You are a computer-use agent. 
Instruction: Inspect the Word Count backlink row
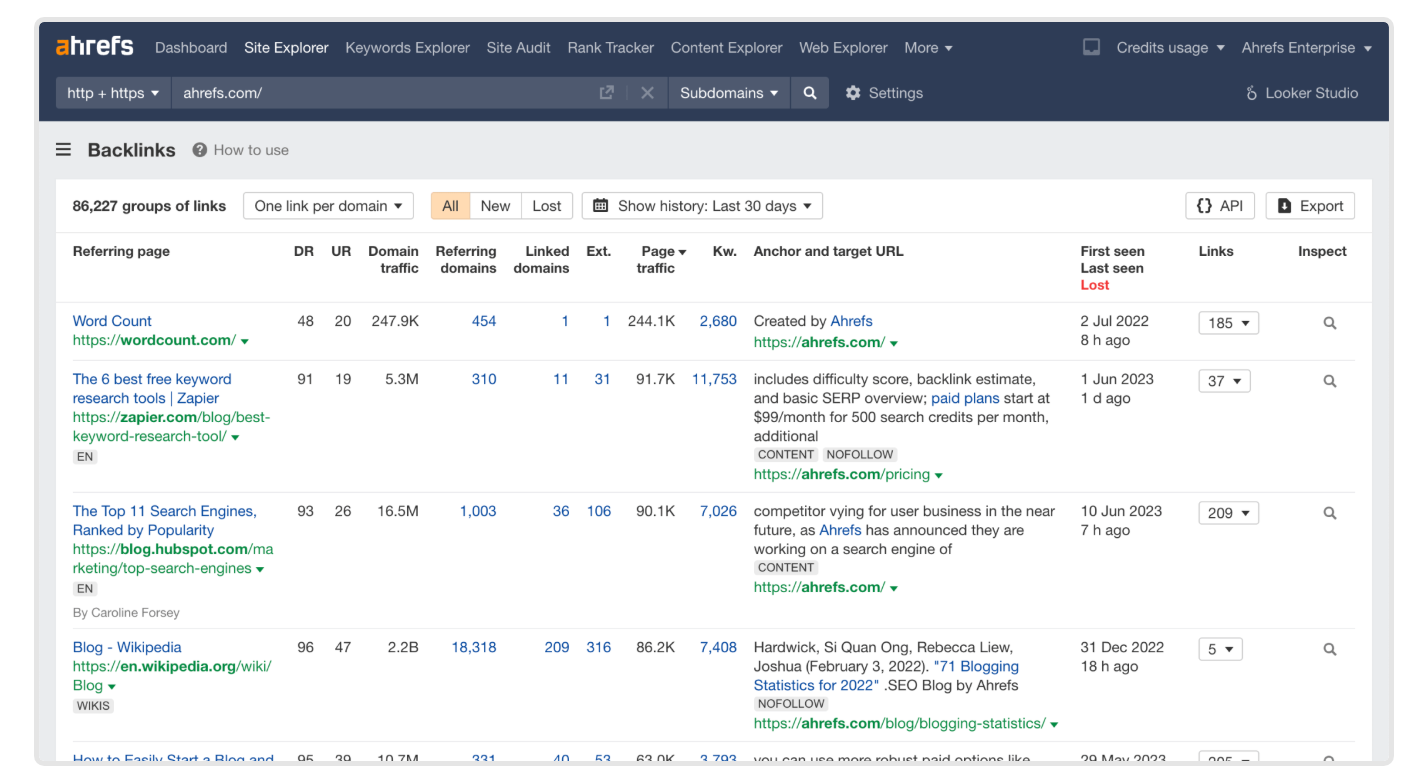pos(1329,323)
